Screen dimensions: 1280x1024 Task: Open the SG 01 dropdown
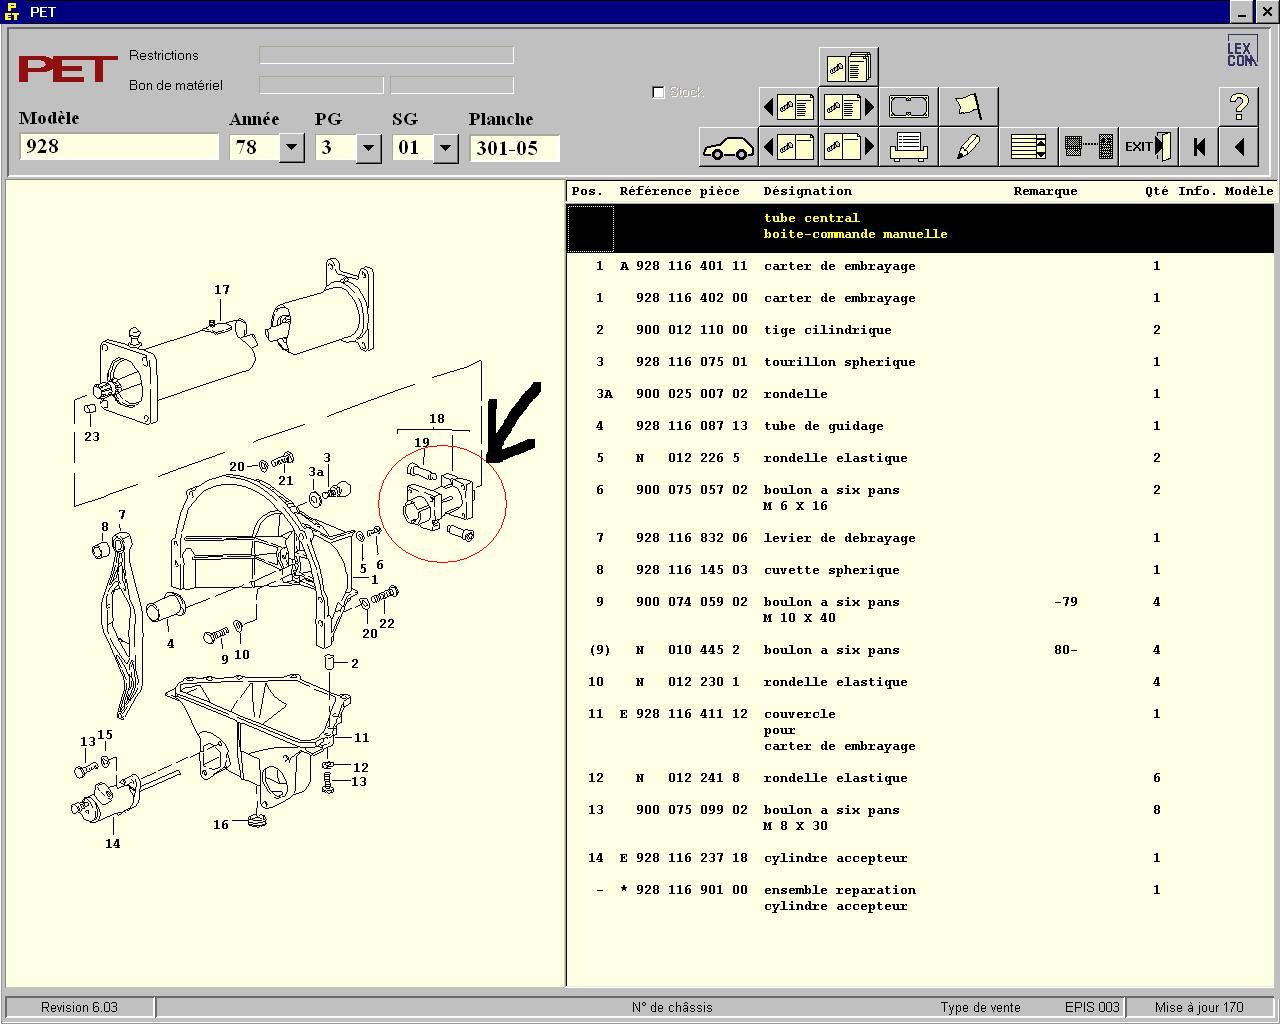pyautogui.click(x=445, y=148)
